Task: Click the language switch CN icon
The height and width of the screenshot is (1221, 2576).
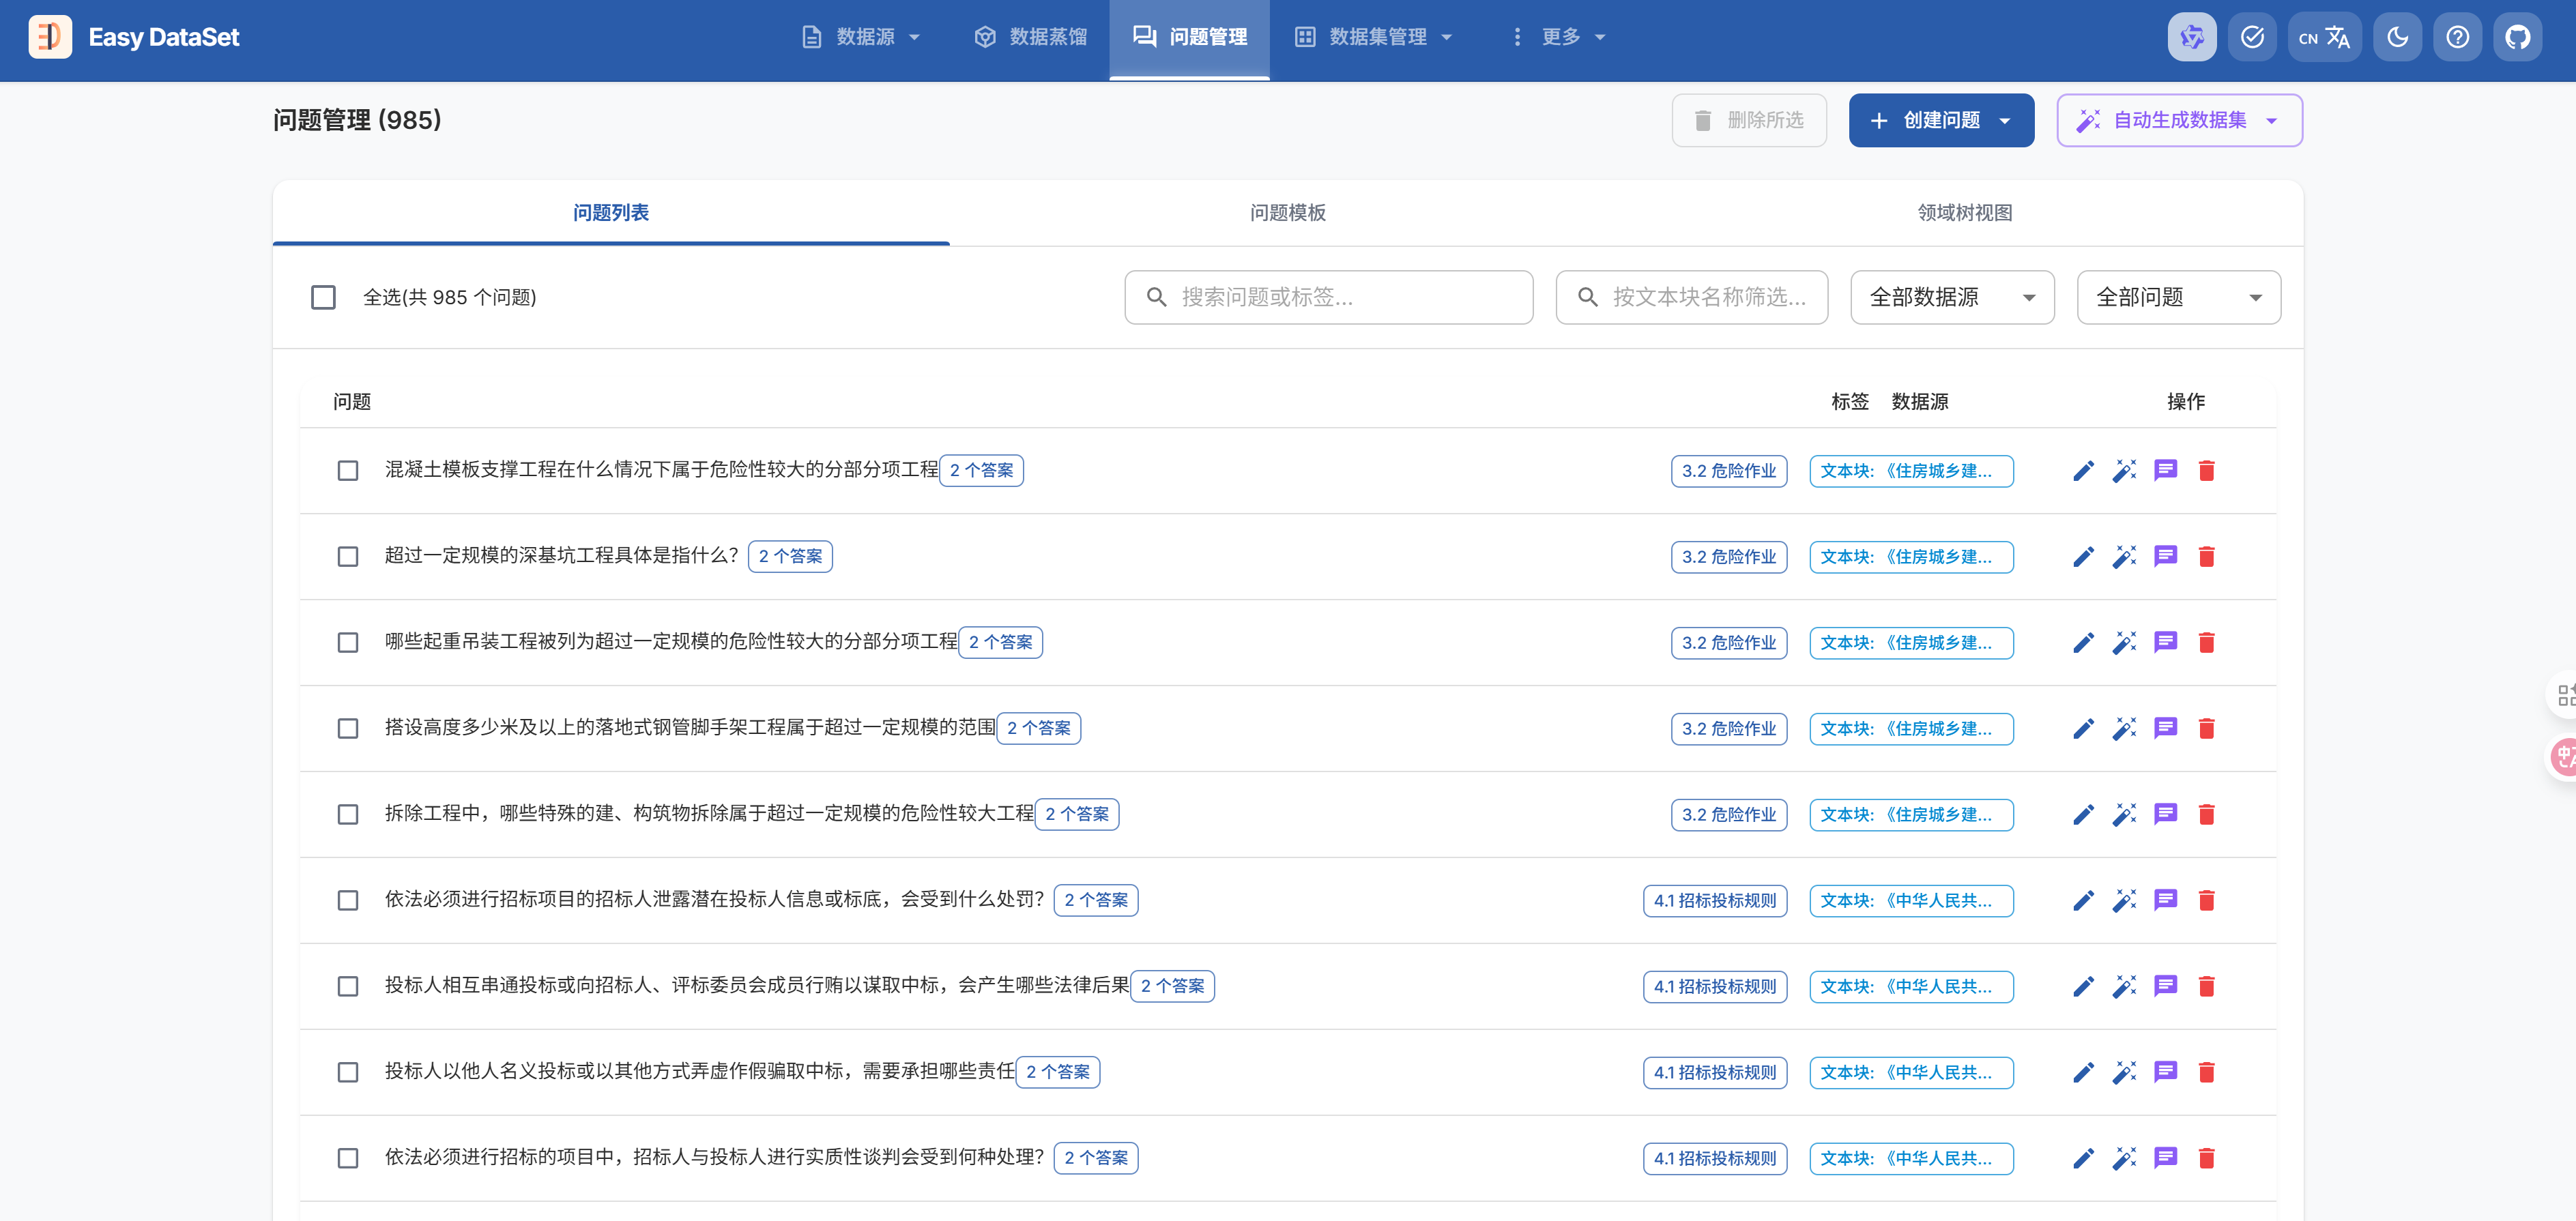Action: pyautogui.click(x=2324, y=37)
